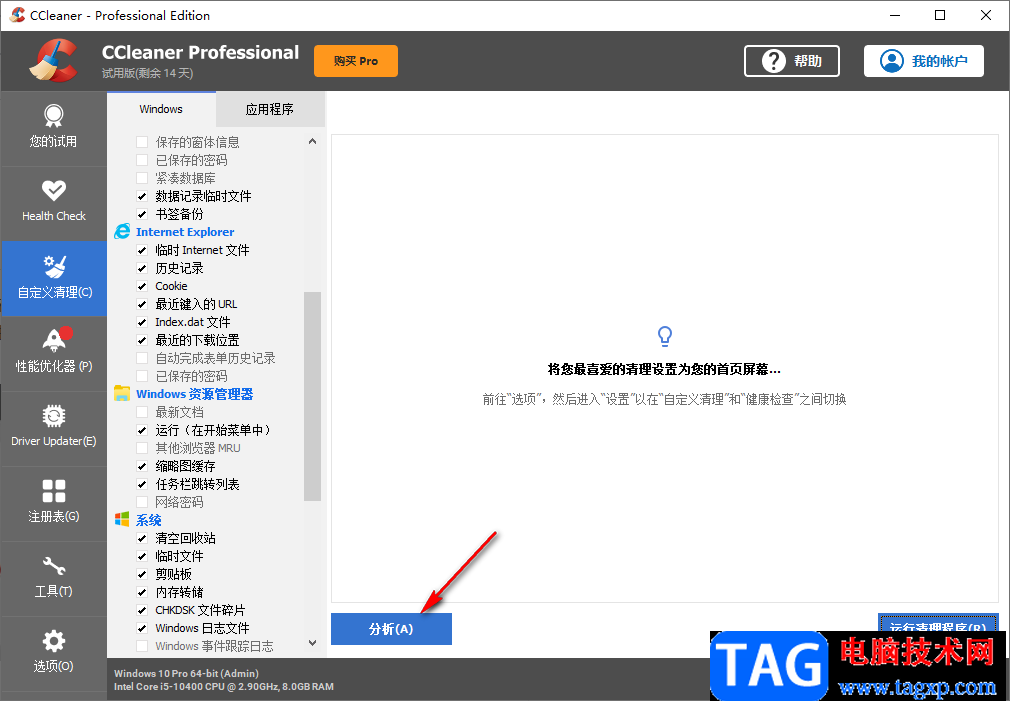Toggle 最近的下载位置 checkbox
This screenshot has width=1010, height=701.
click(142, 340)
